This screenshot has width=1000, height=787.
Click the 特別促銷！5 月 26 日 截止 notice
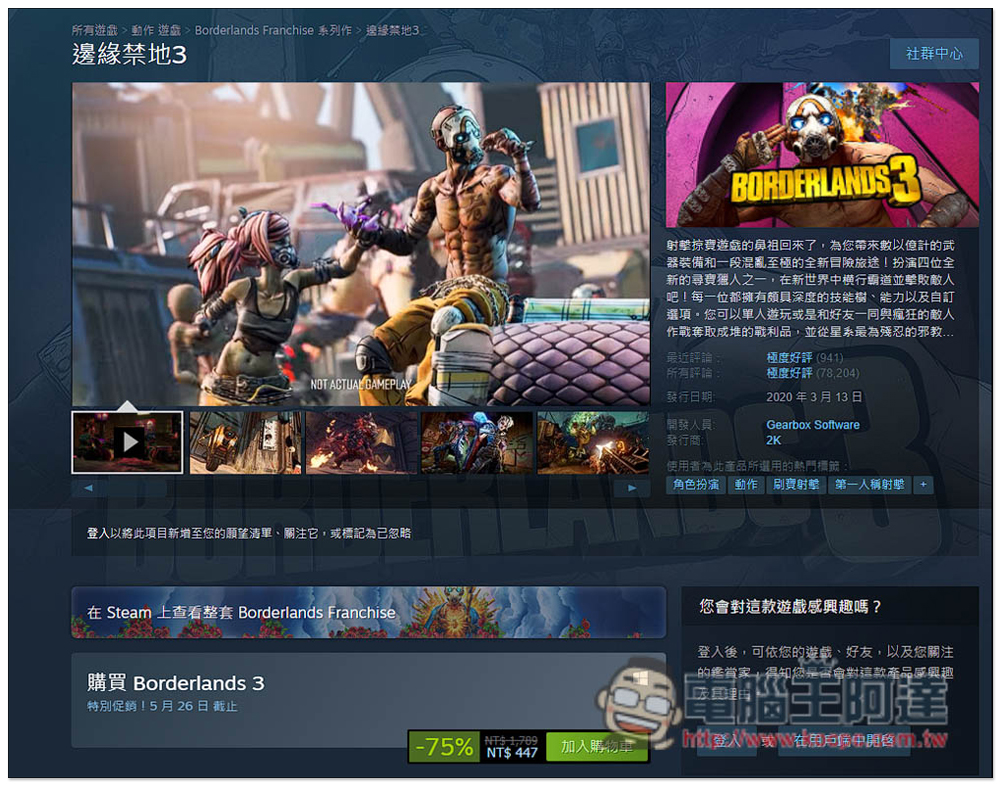pyautogui.click(x=162, y=706)
